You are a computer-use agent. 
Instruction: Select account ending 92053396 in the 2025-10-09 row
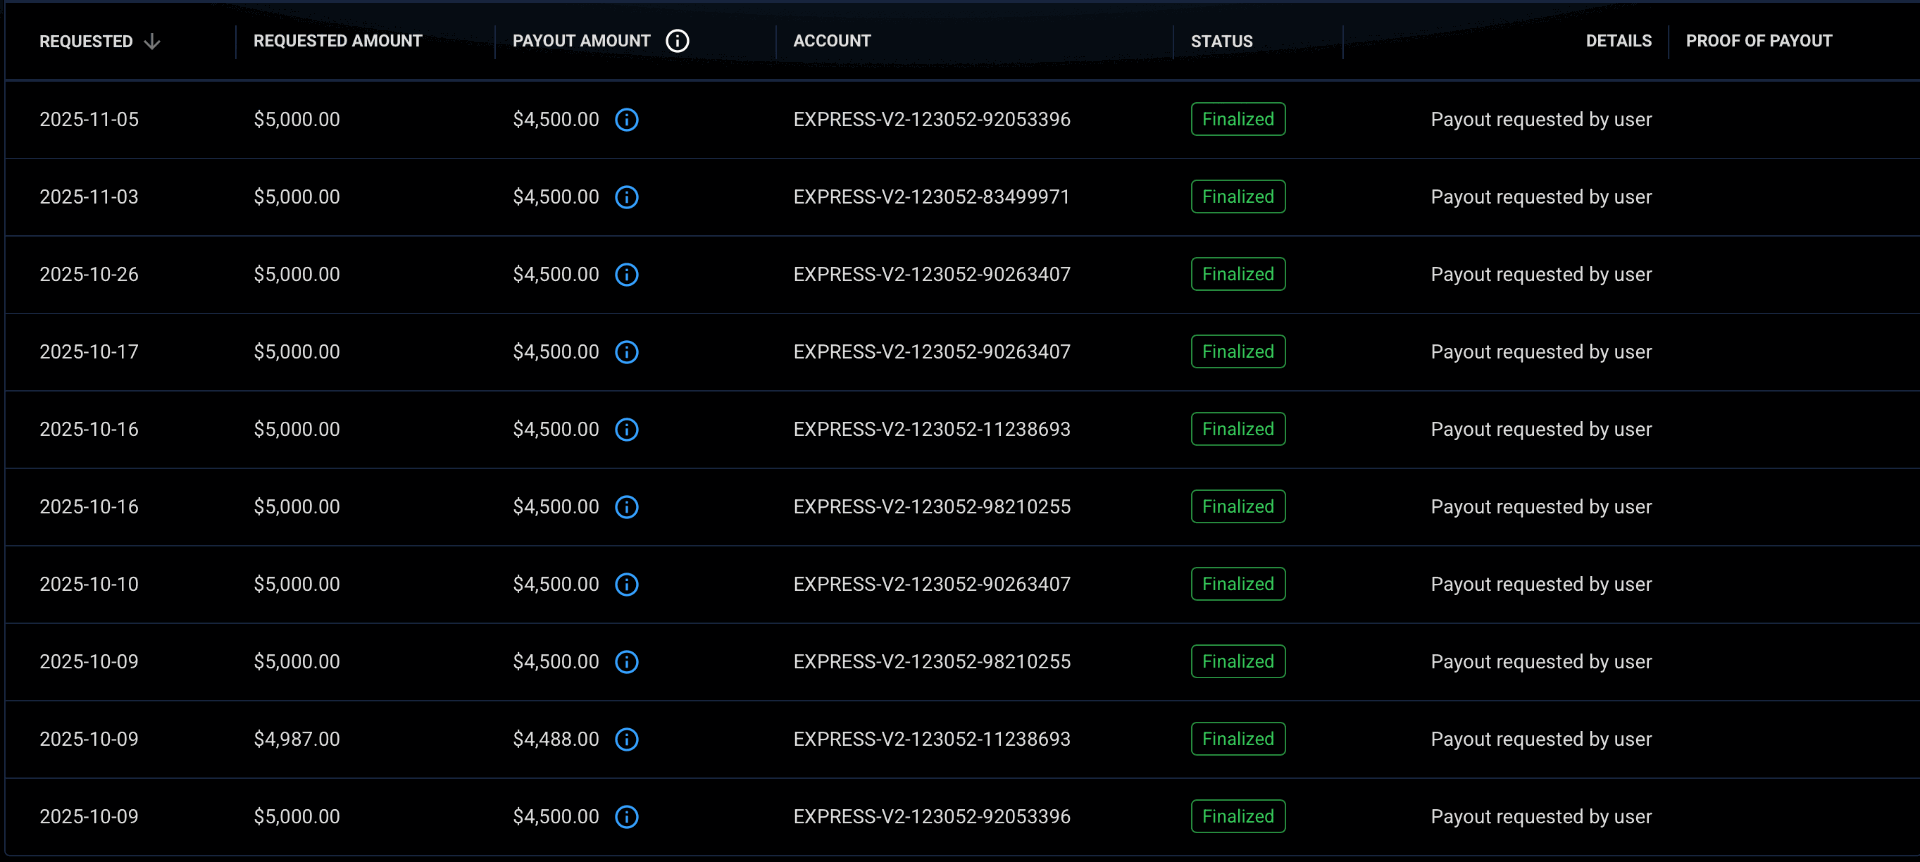932,817
